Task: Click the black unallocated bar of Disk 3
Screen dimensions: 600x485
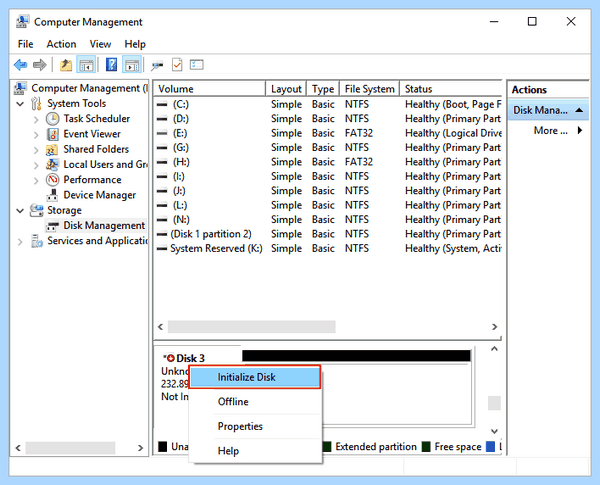Action: tap(356, 356)
